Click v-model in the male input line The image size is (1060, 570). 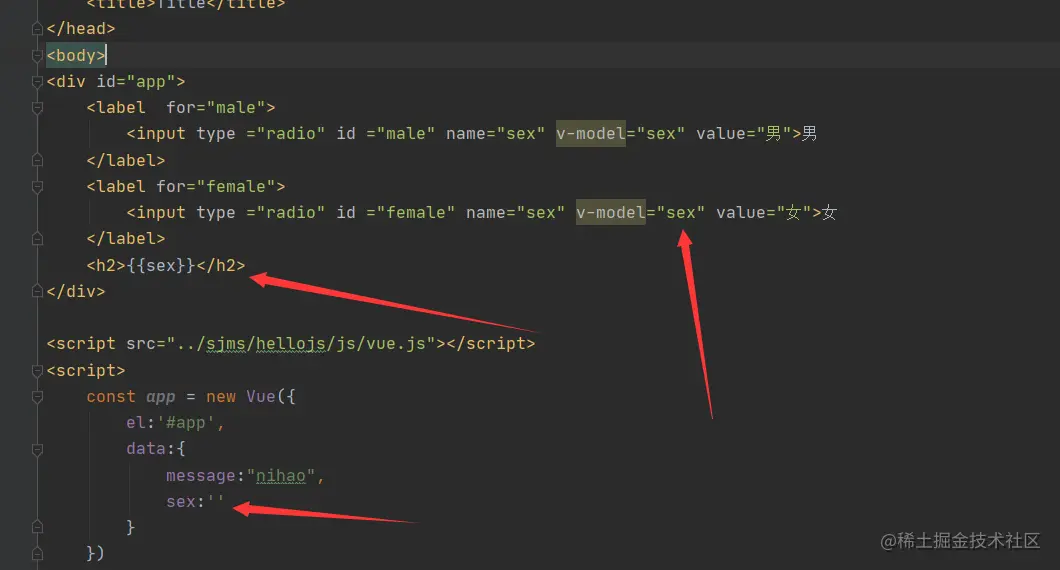coord(591,134)
